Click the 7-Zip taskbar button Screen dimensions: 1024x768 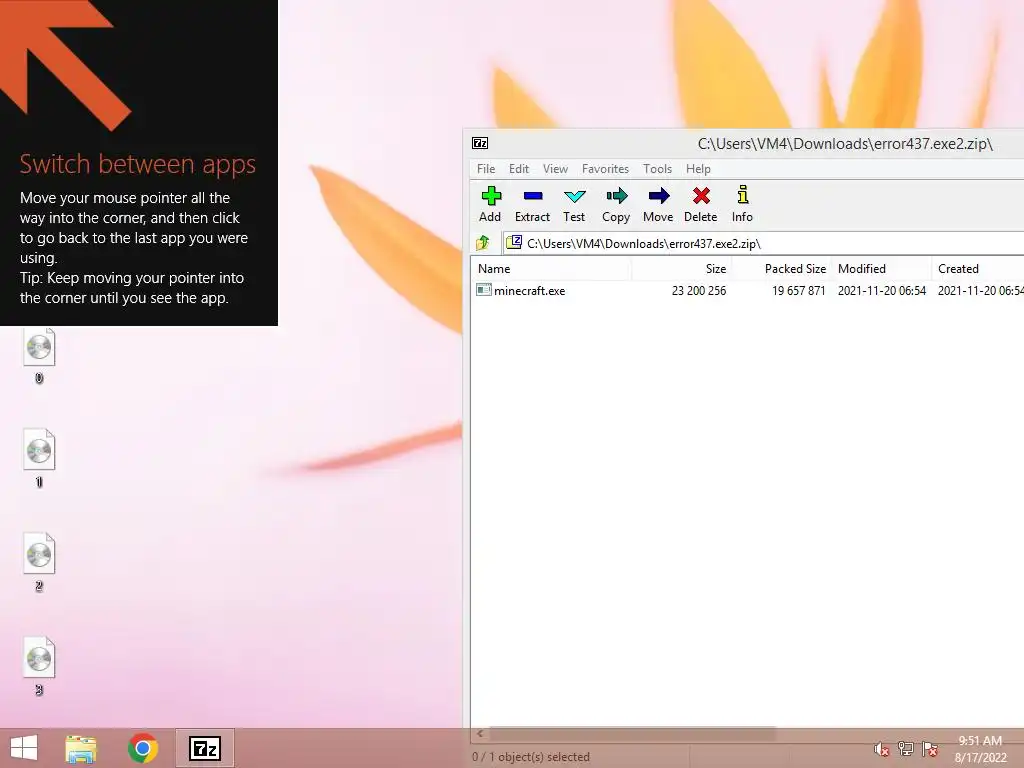click(204, 748)
